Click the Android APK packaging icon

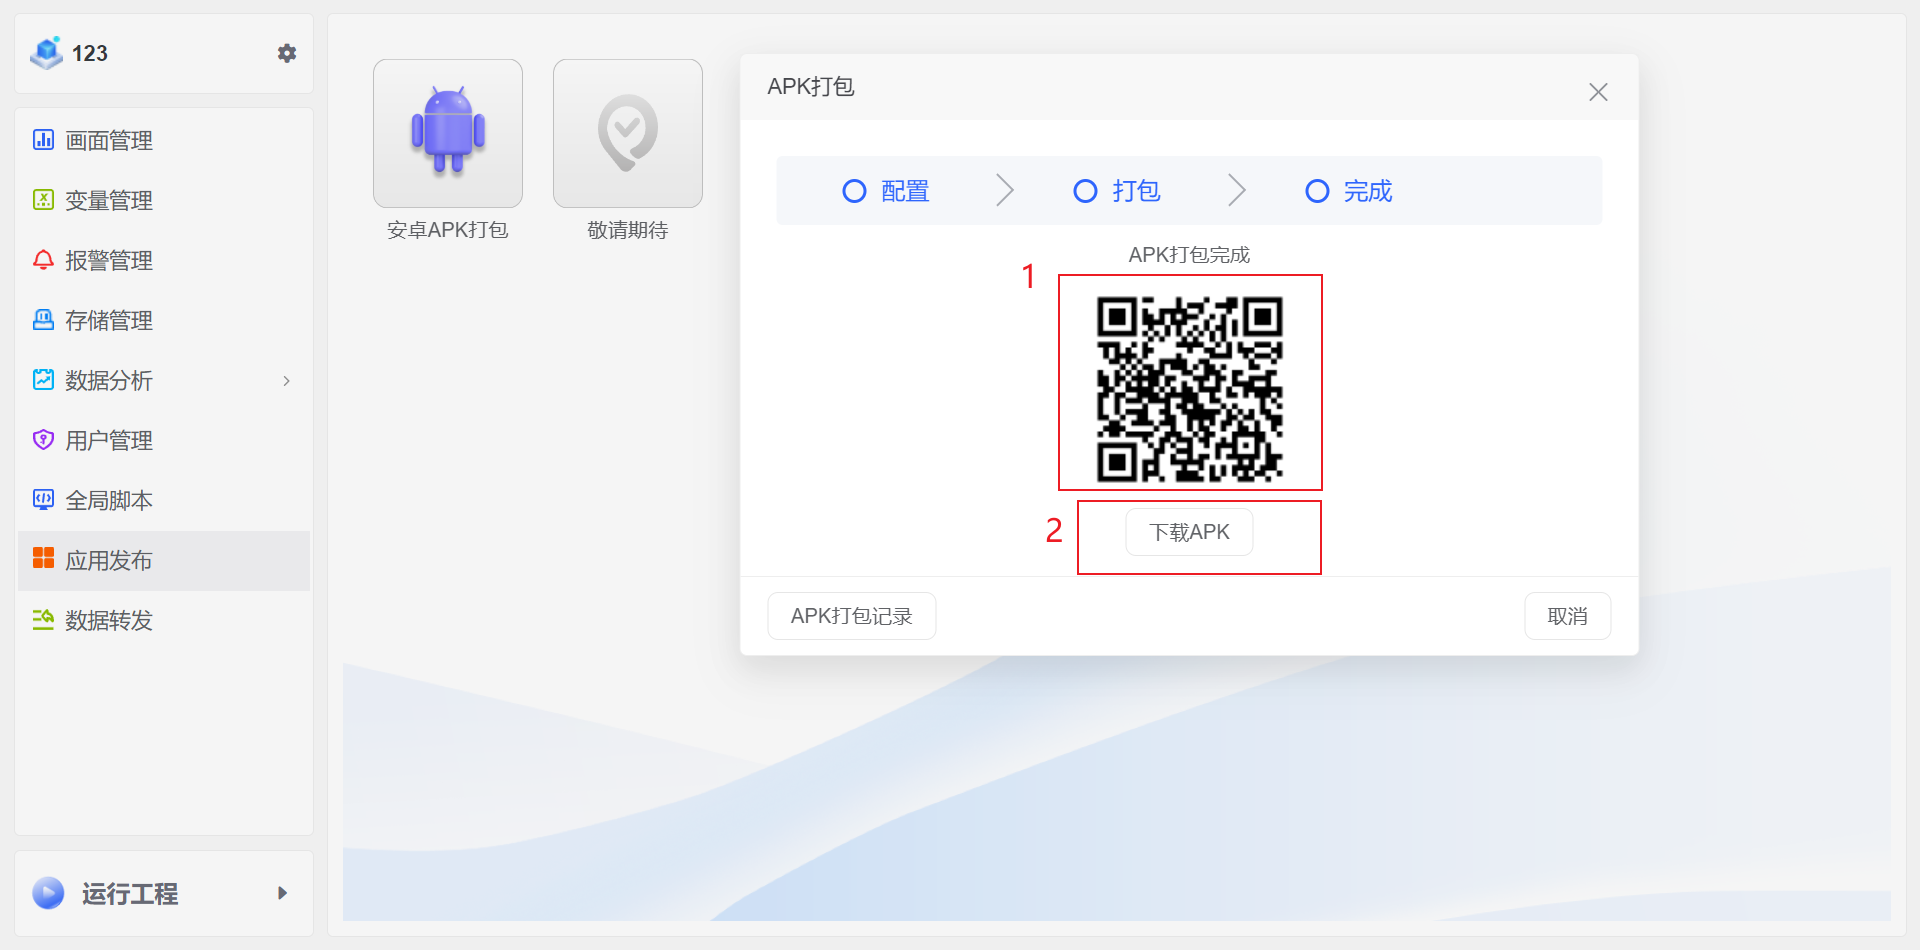tap(448, 133)
